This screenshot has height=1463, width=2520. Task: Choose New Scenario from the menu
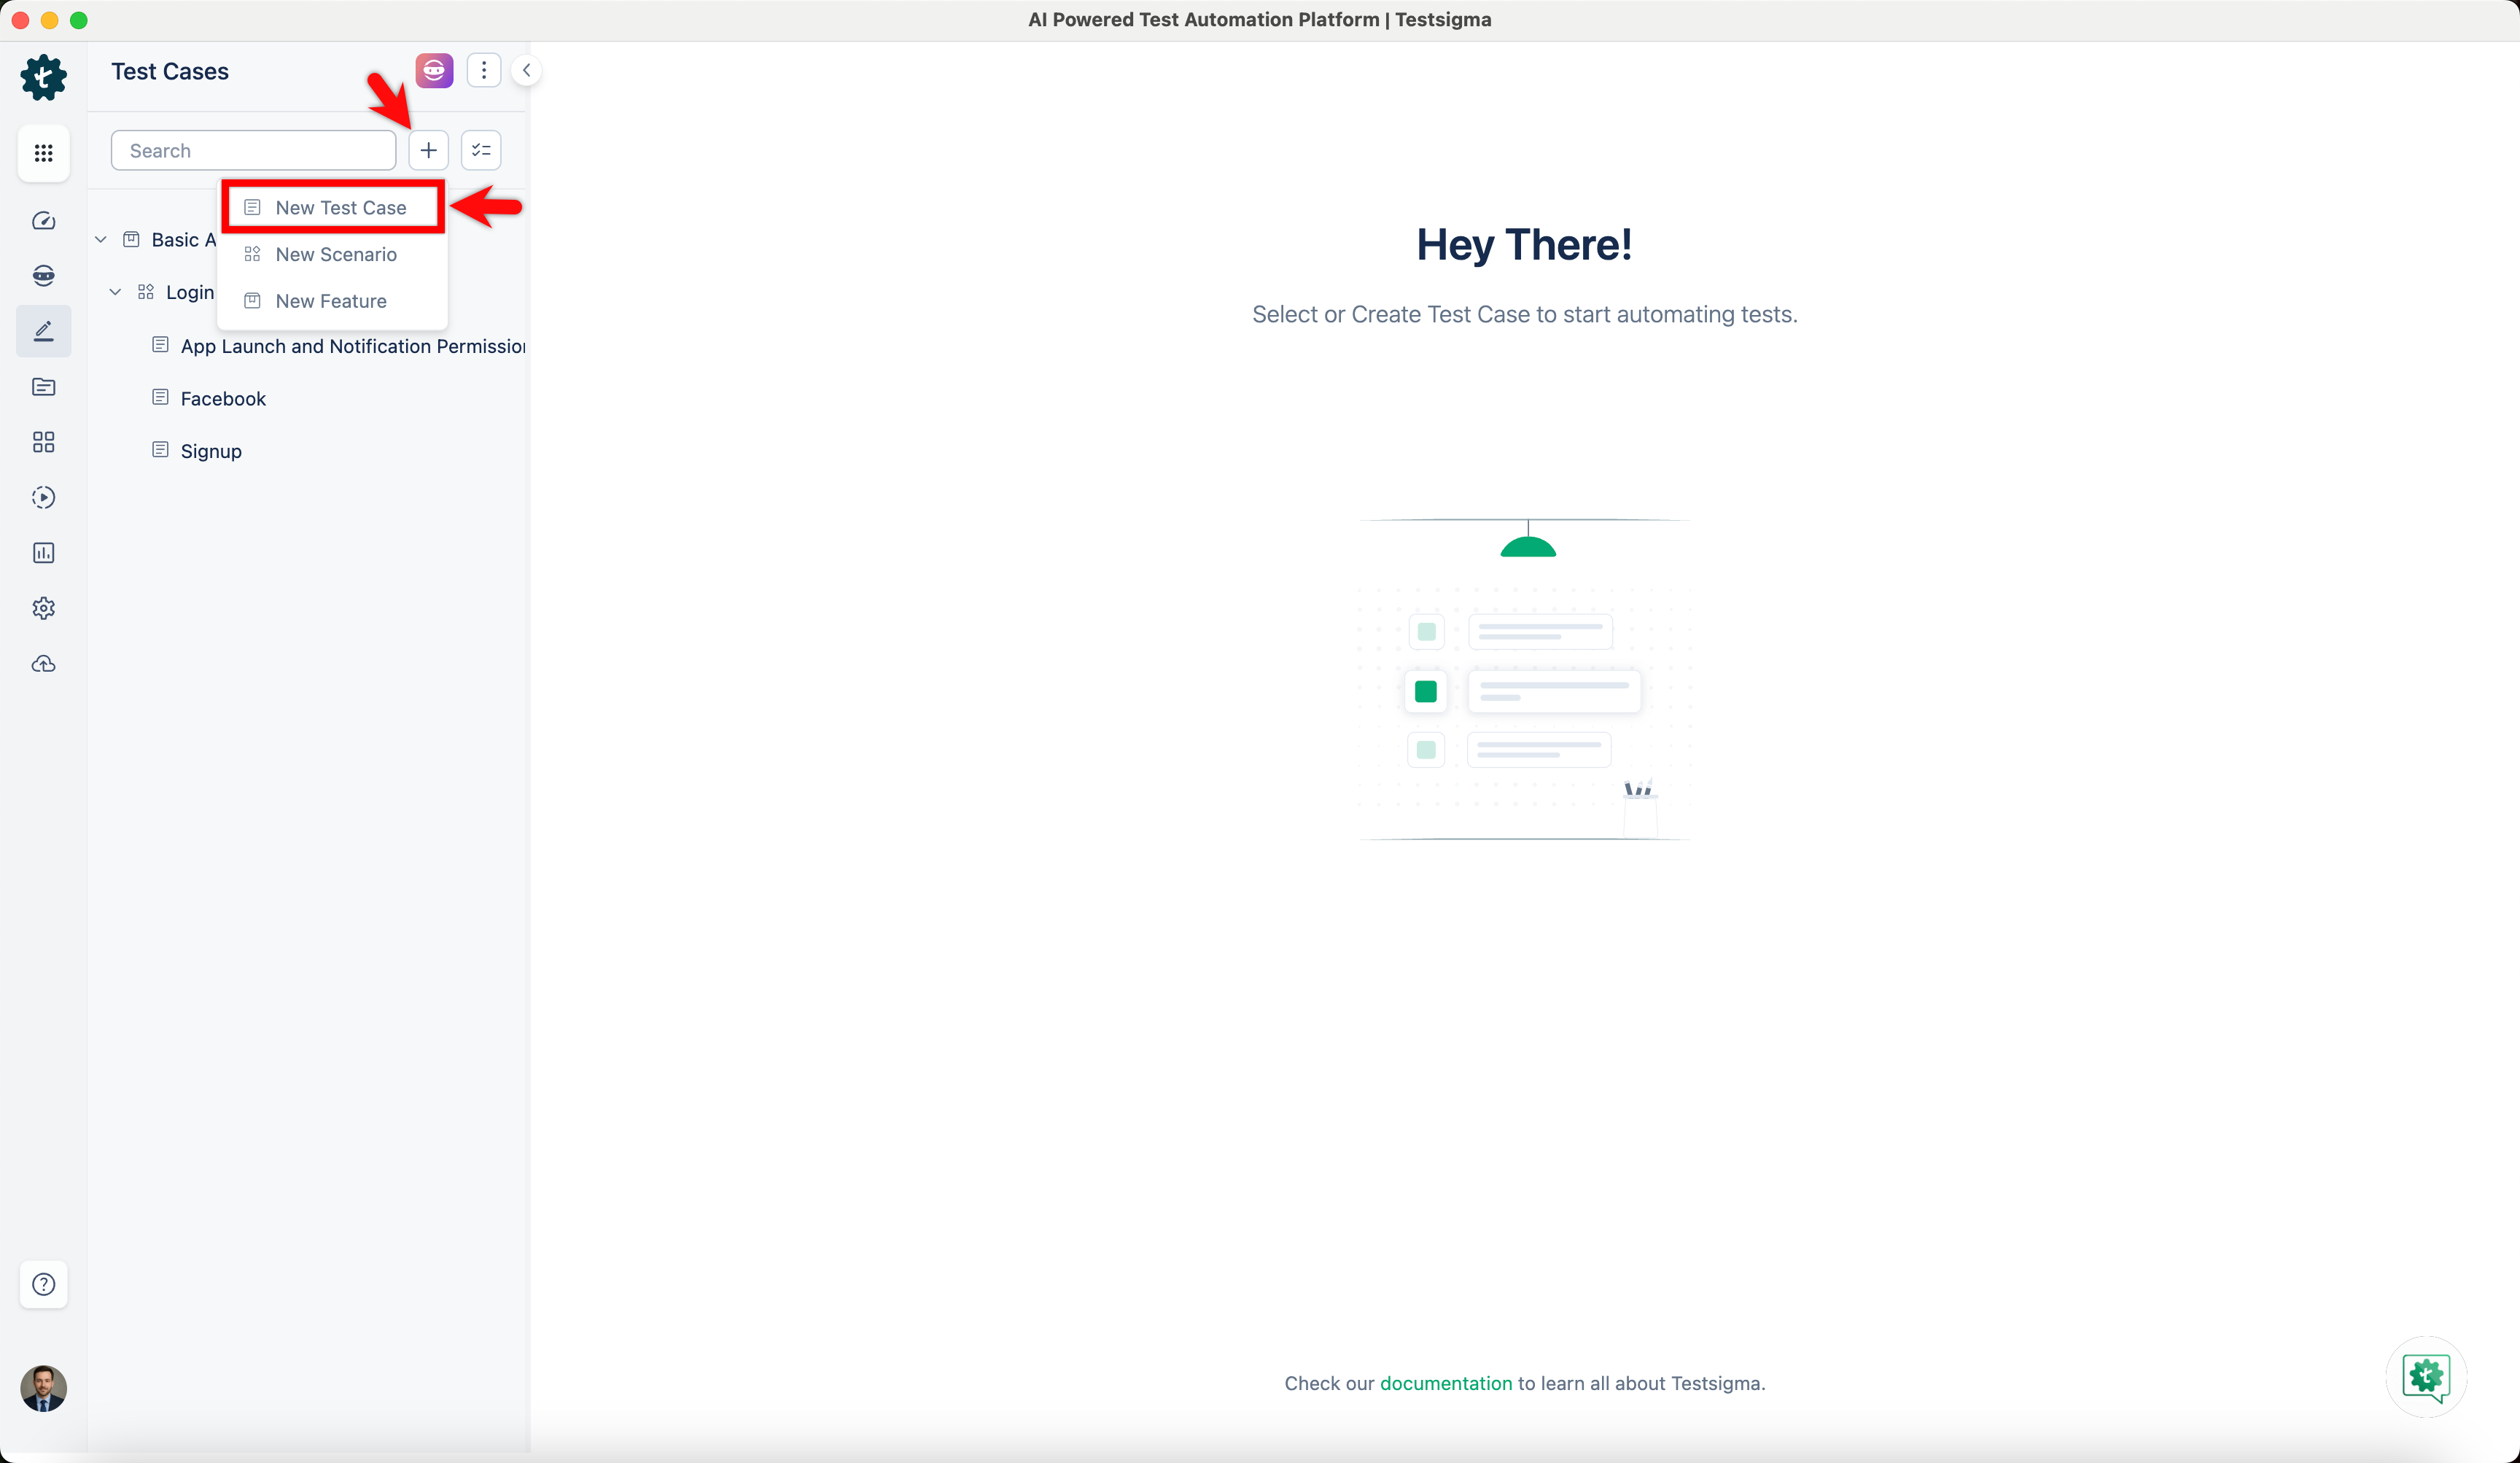pos(336,254)
